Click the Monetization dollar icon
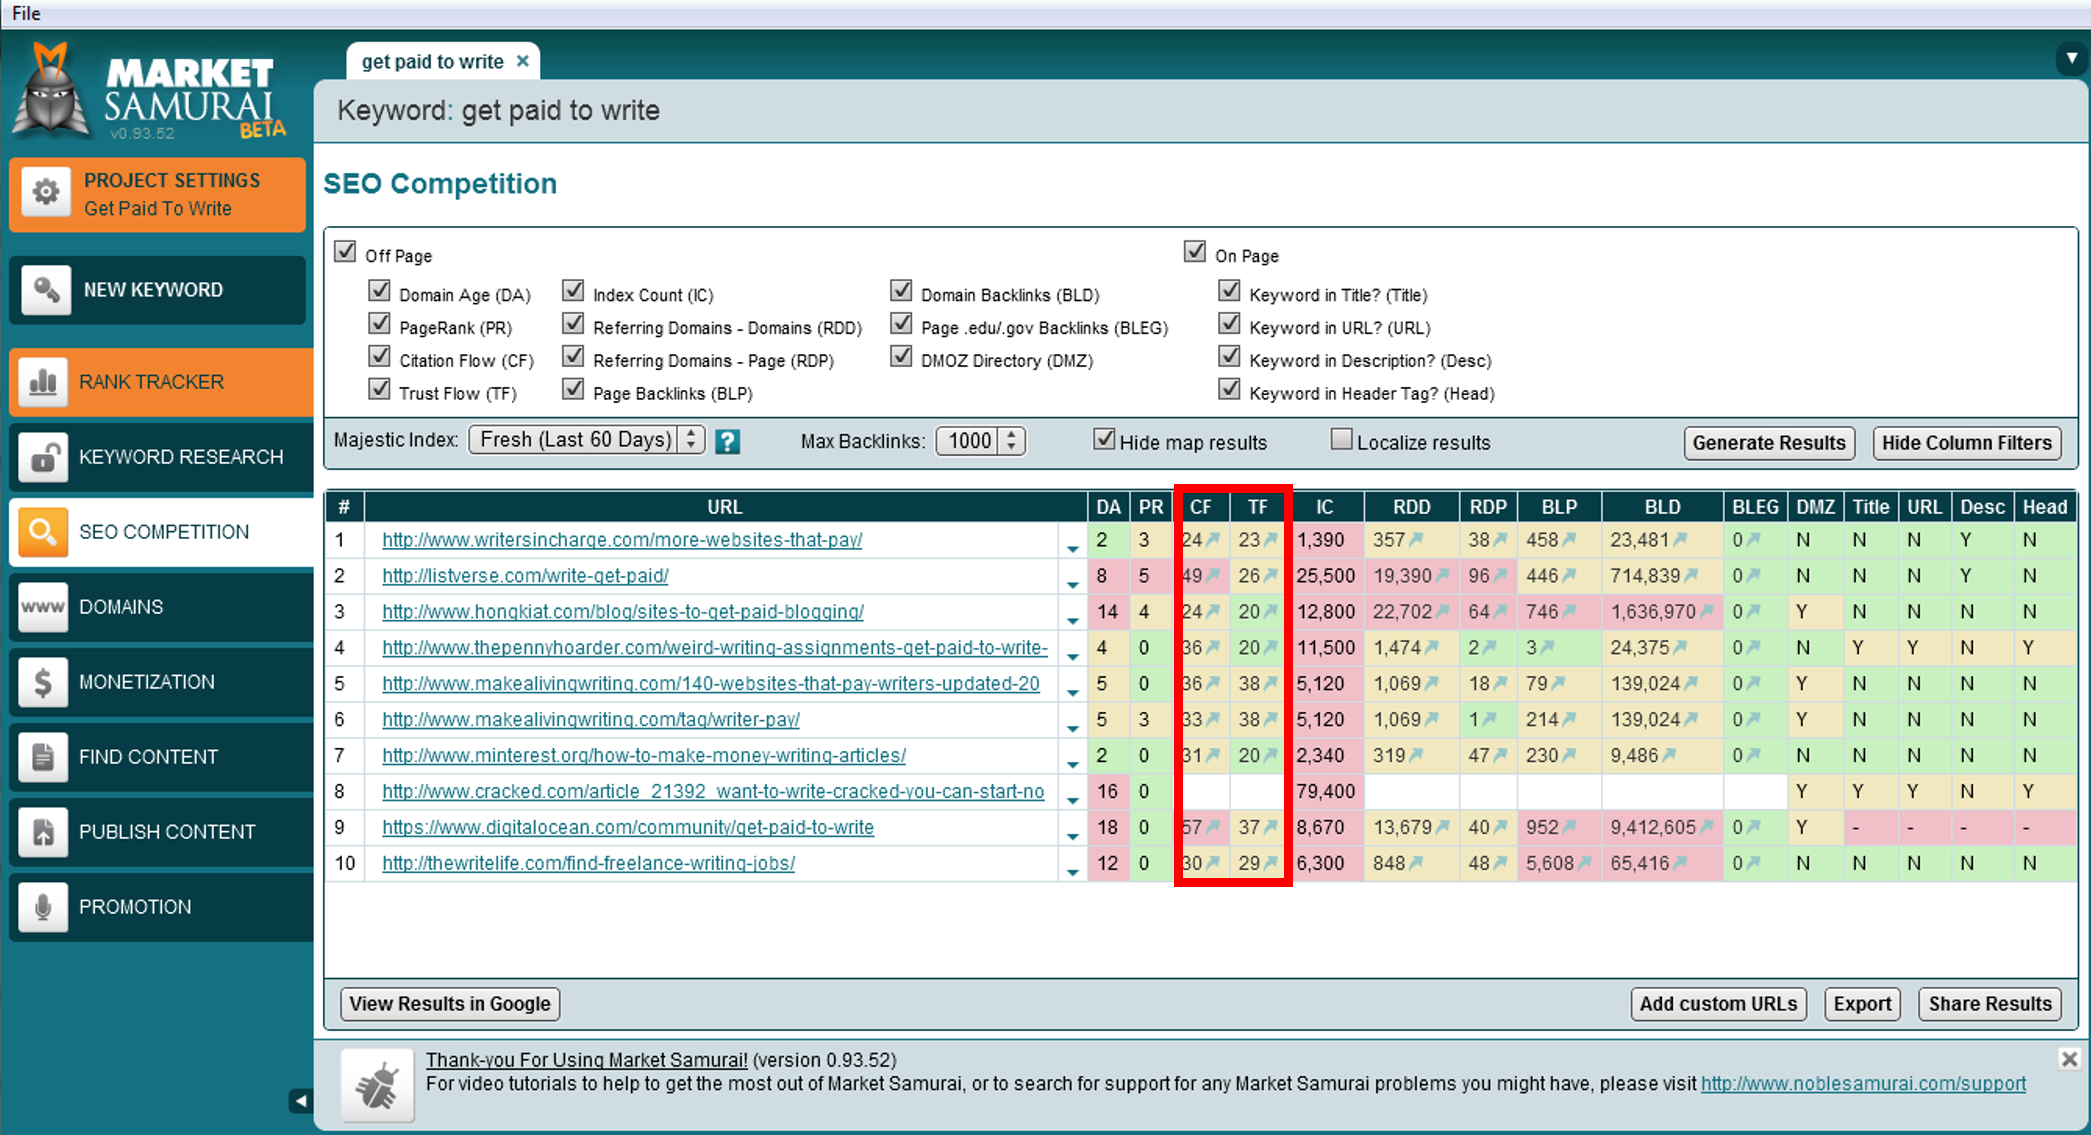2091x1135 pixels. click(43, 682)
